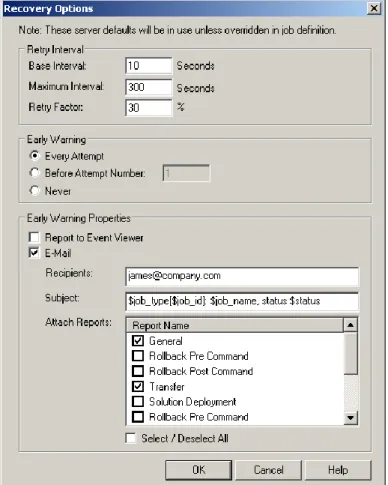The width and height of the screenshot is (388, 485).
Task: Click the Solution Deployment row text
Action: (x=193, y=402)
